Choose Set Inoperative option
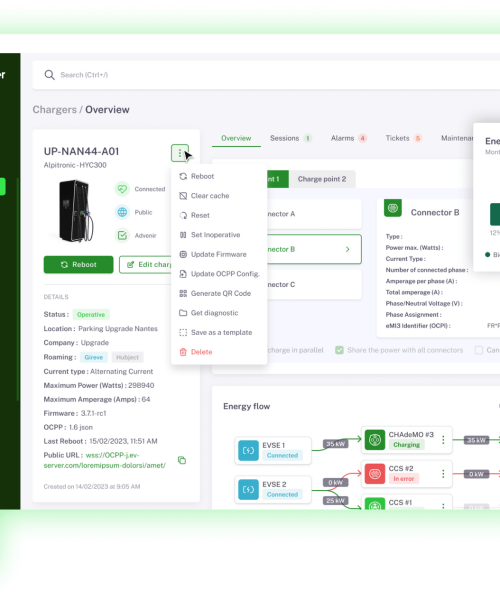 point(219,235)
